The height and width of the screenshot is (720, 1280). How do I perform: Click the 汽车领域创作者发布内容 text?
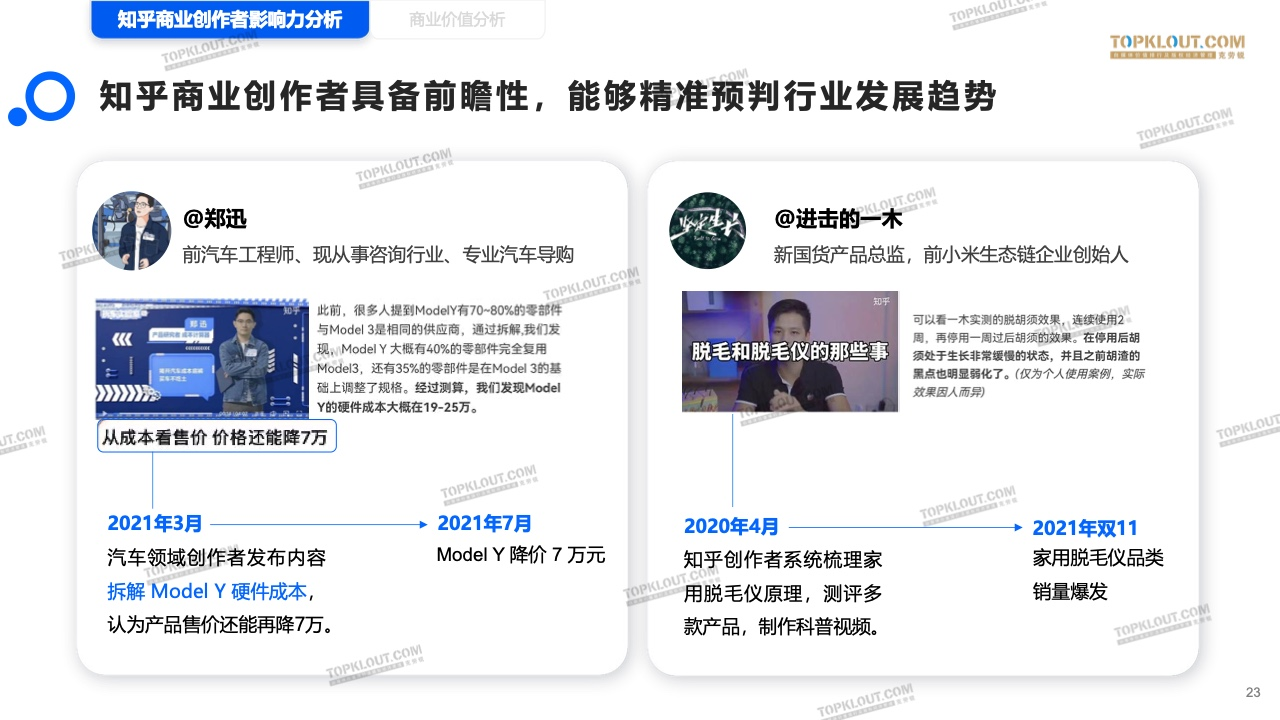pyautogui.click(x=217, y=558)
